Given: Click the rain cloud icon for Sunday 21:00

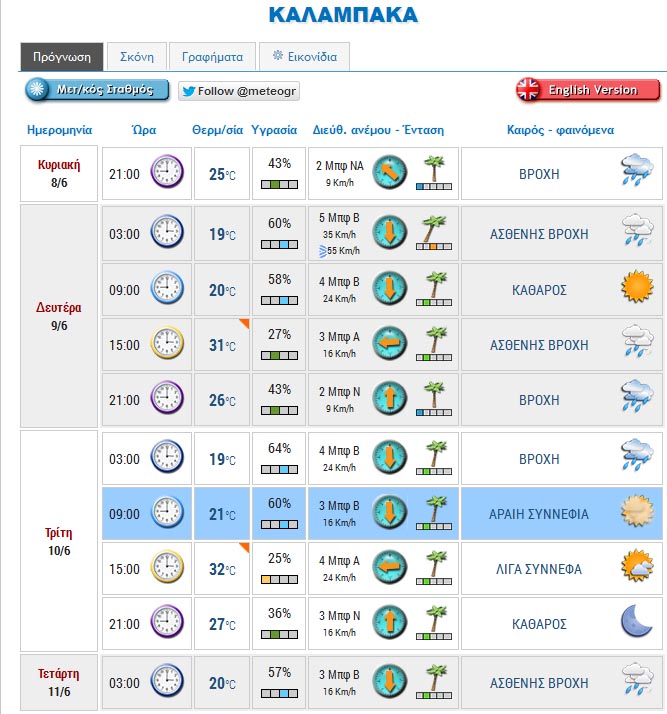Looking at the screenshot, I should click(x=635, y=173).
